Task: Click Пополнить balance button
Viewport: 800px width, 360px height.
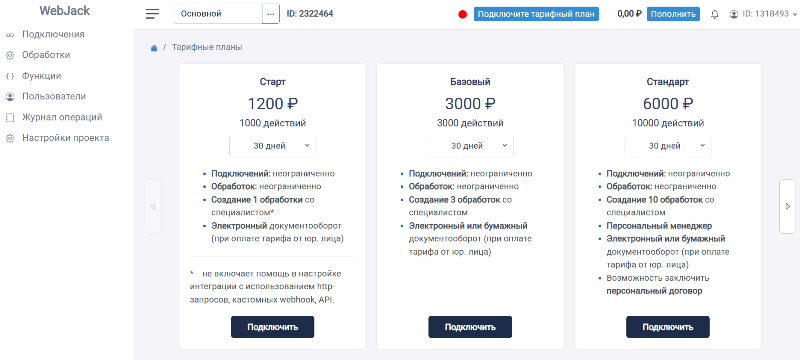Action: (673, 14)
